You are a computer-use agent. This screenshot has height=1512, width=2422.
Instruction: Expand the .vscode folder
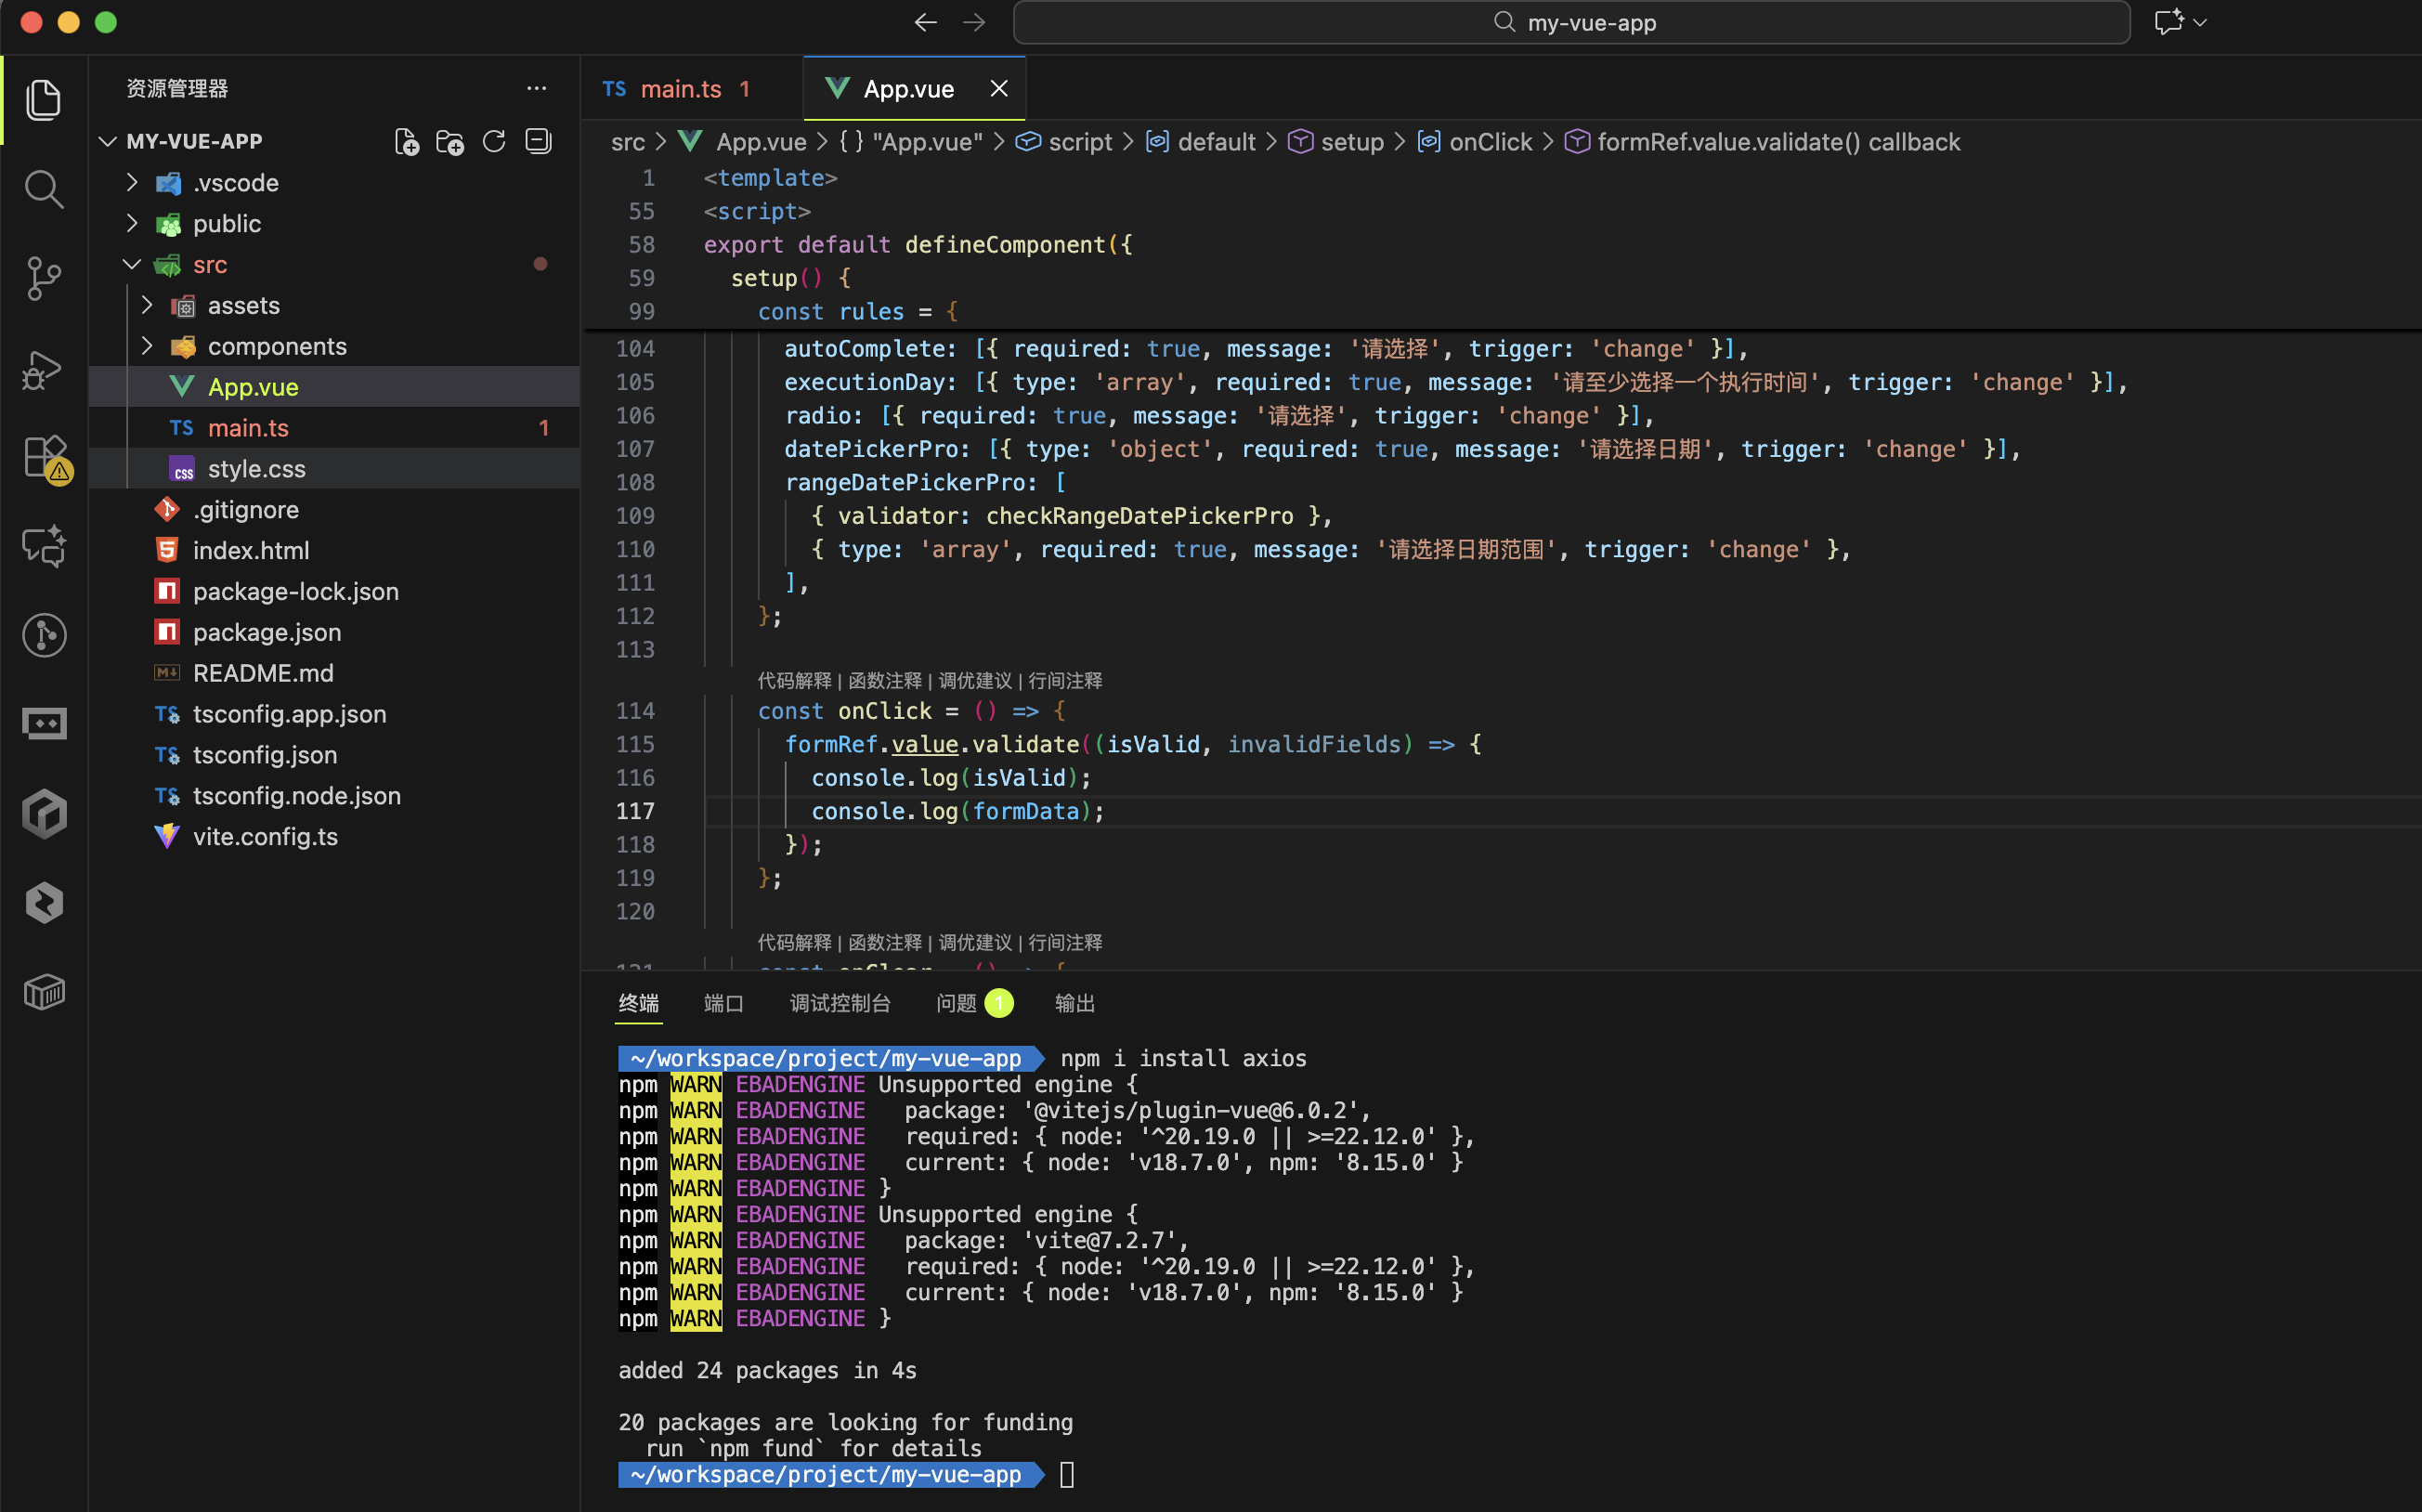235,183
